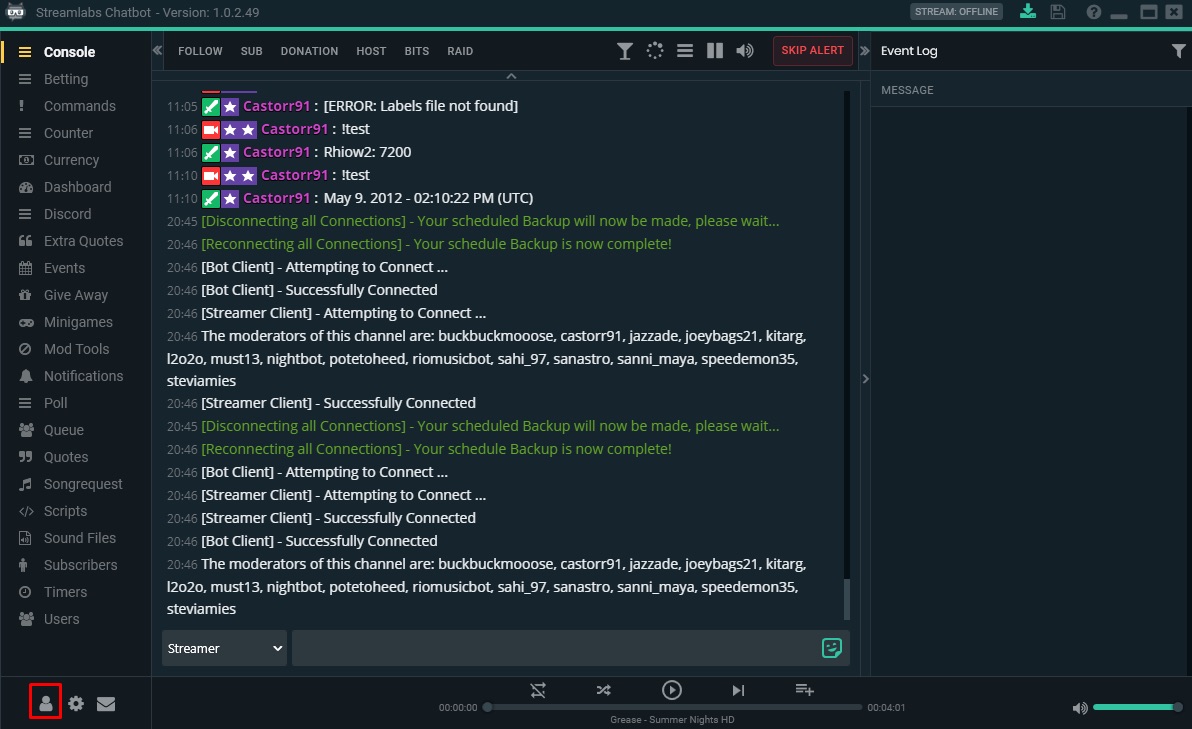This screenshot has width=1192, height=729.
Task: Collapse the left sidebar with double chevron
Action: coord(157,51)
